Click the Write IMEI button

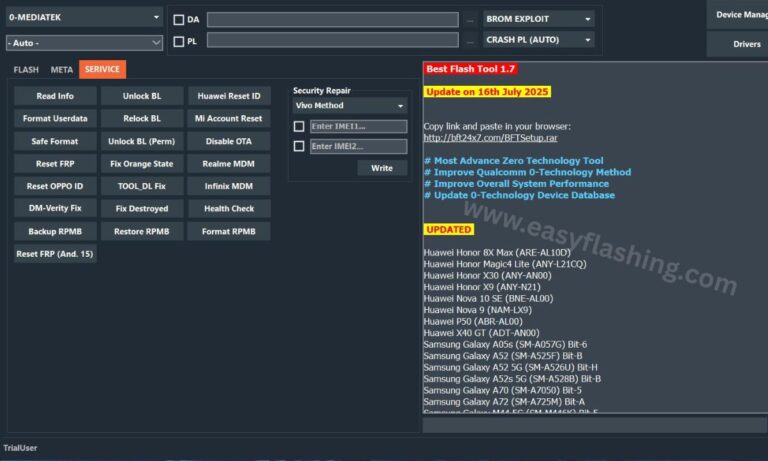click(382, 168)
